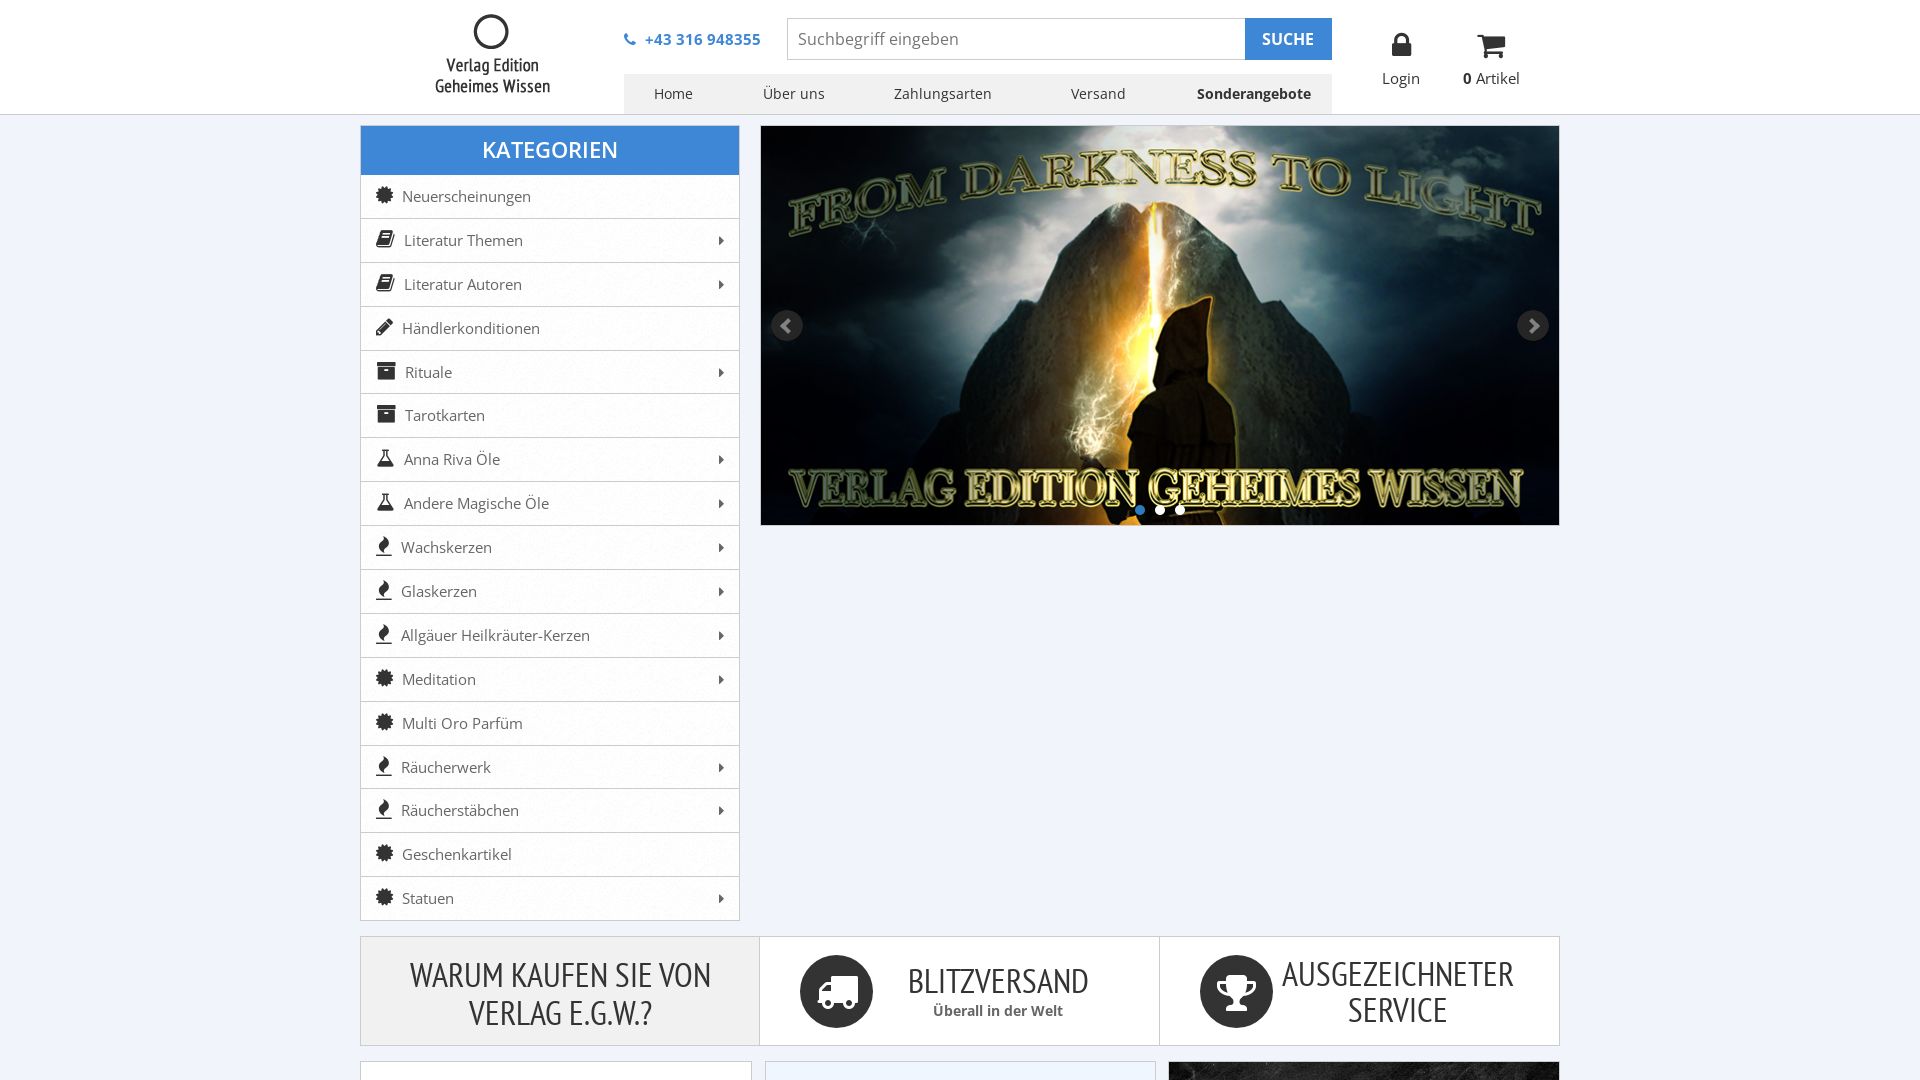
Task: Click the badge icon for Meditation
Action: pyautogui.click(x=385, y=678)
